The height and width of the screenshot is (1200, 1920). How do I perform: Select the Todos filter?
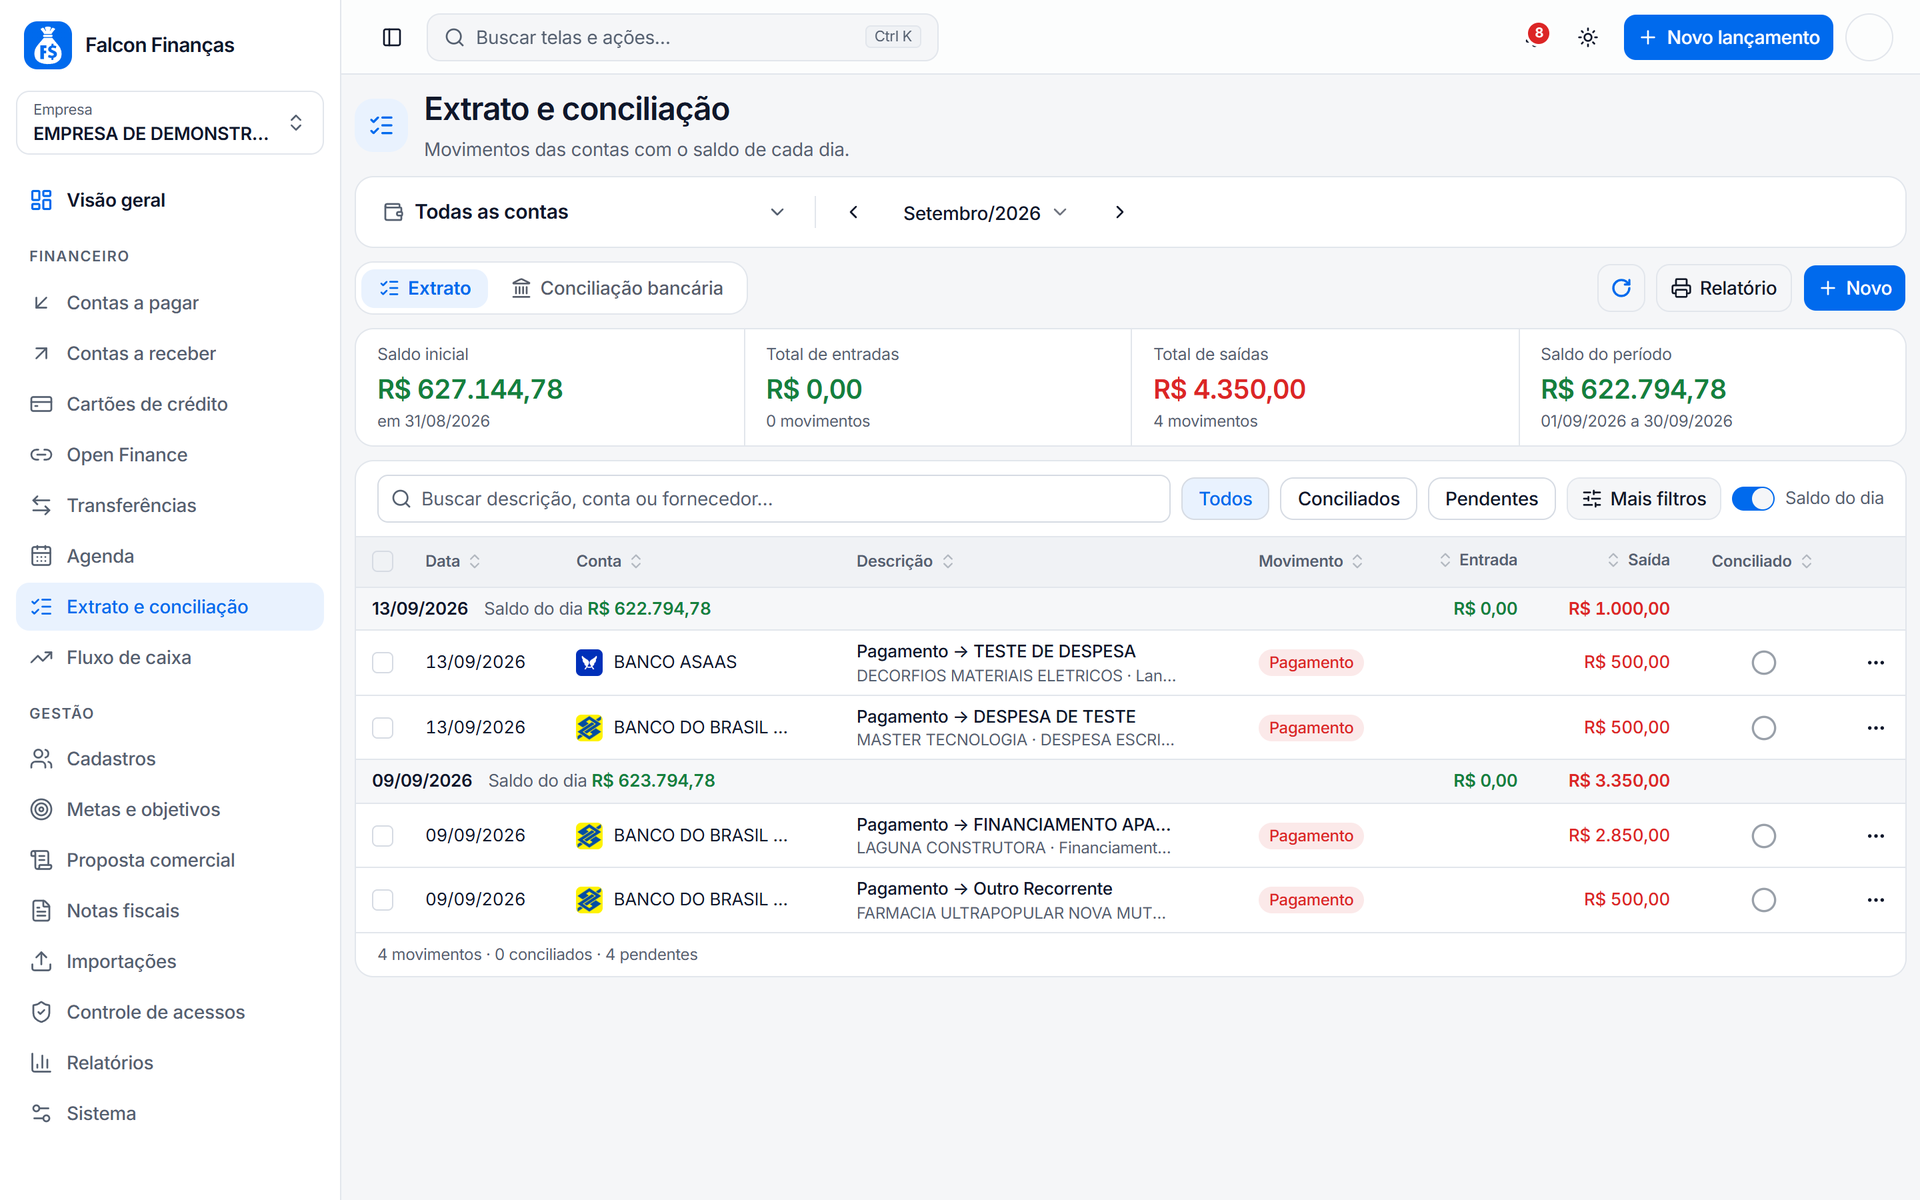tap(1225, 499)
